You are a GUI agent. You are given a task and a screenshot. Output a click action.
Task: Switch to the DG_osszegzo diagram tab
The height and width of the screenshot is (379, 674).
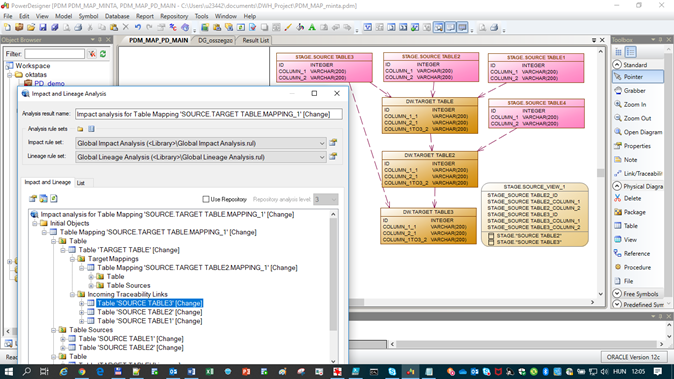click(215, 40)
